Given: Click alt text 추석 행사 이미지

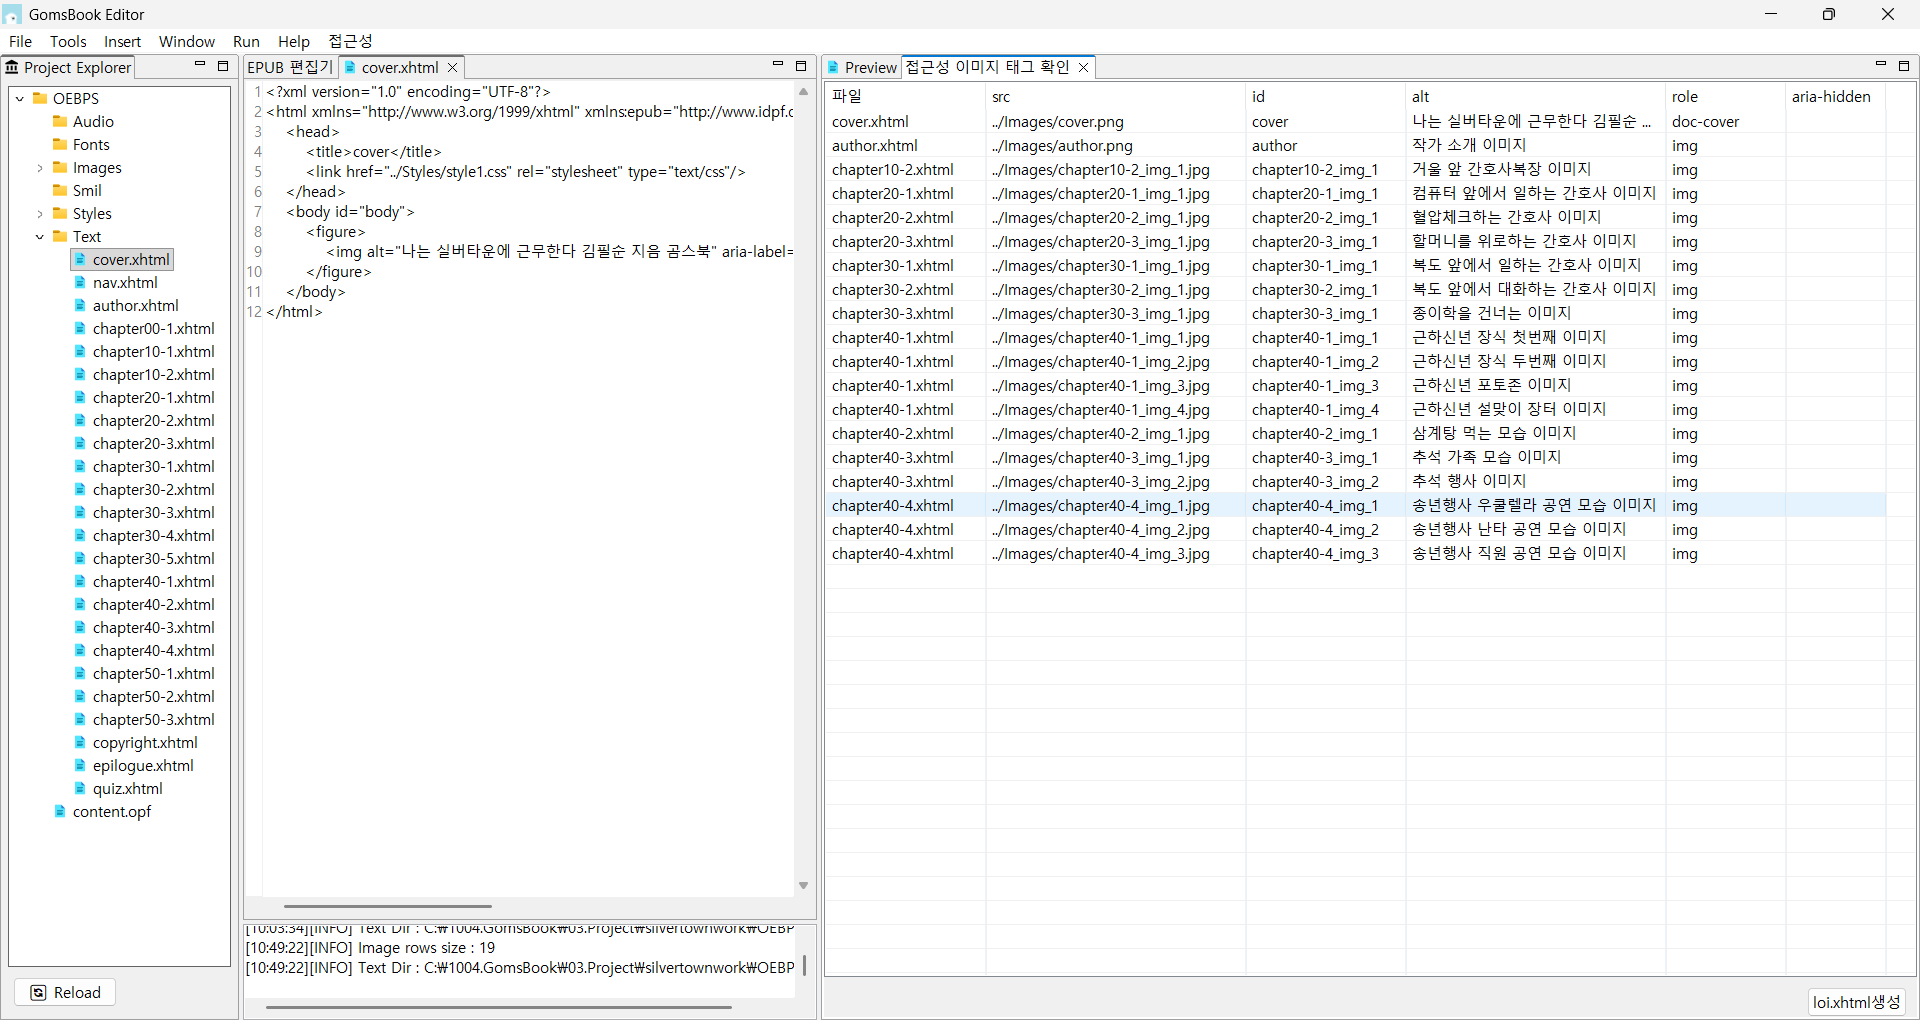Looking at the screenshot, I should click(1469, 481).
